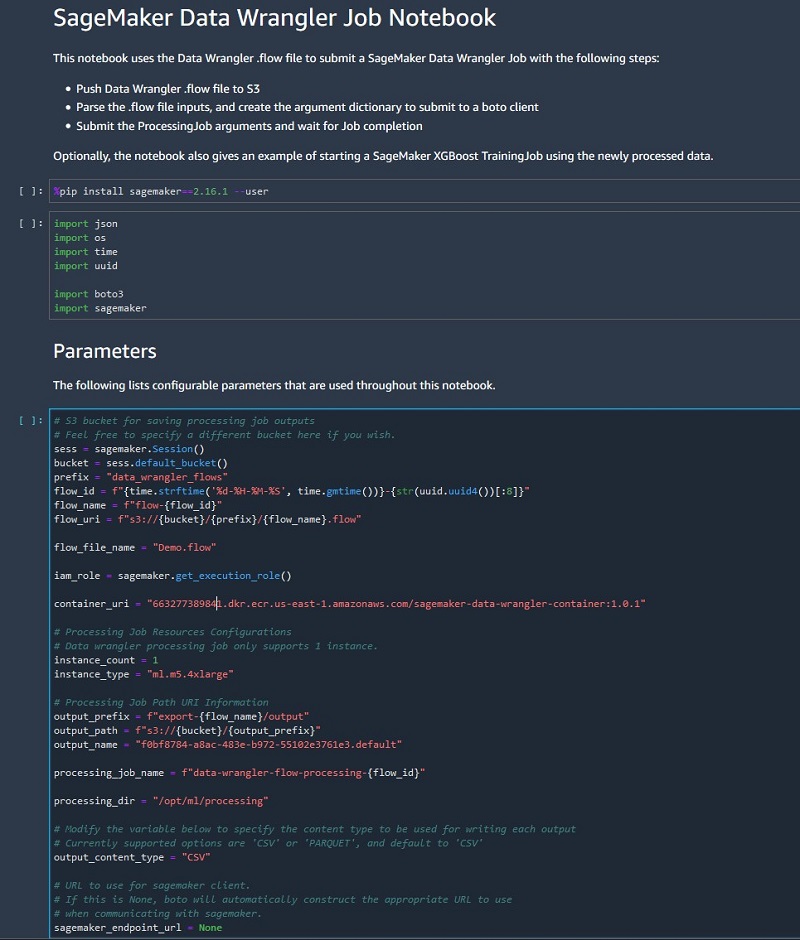800x940 pixels.
Task: Click the line "sess = sagemaker.Session()"
Action: 129,449
